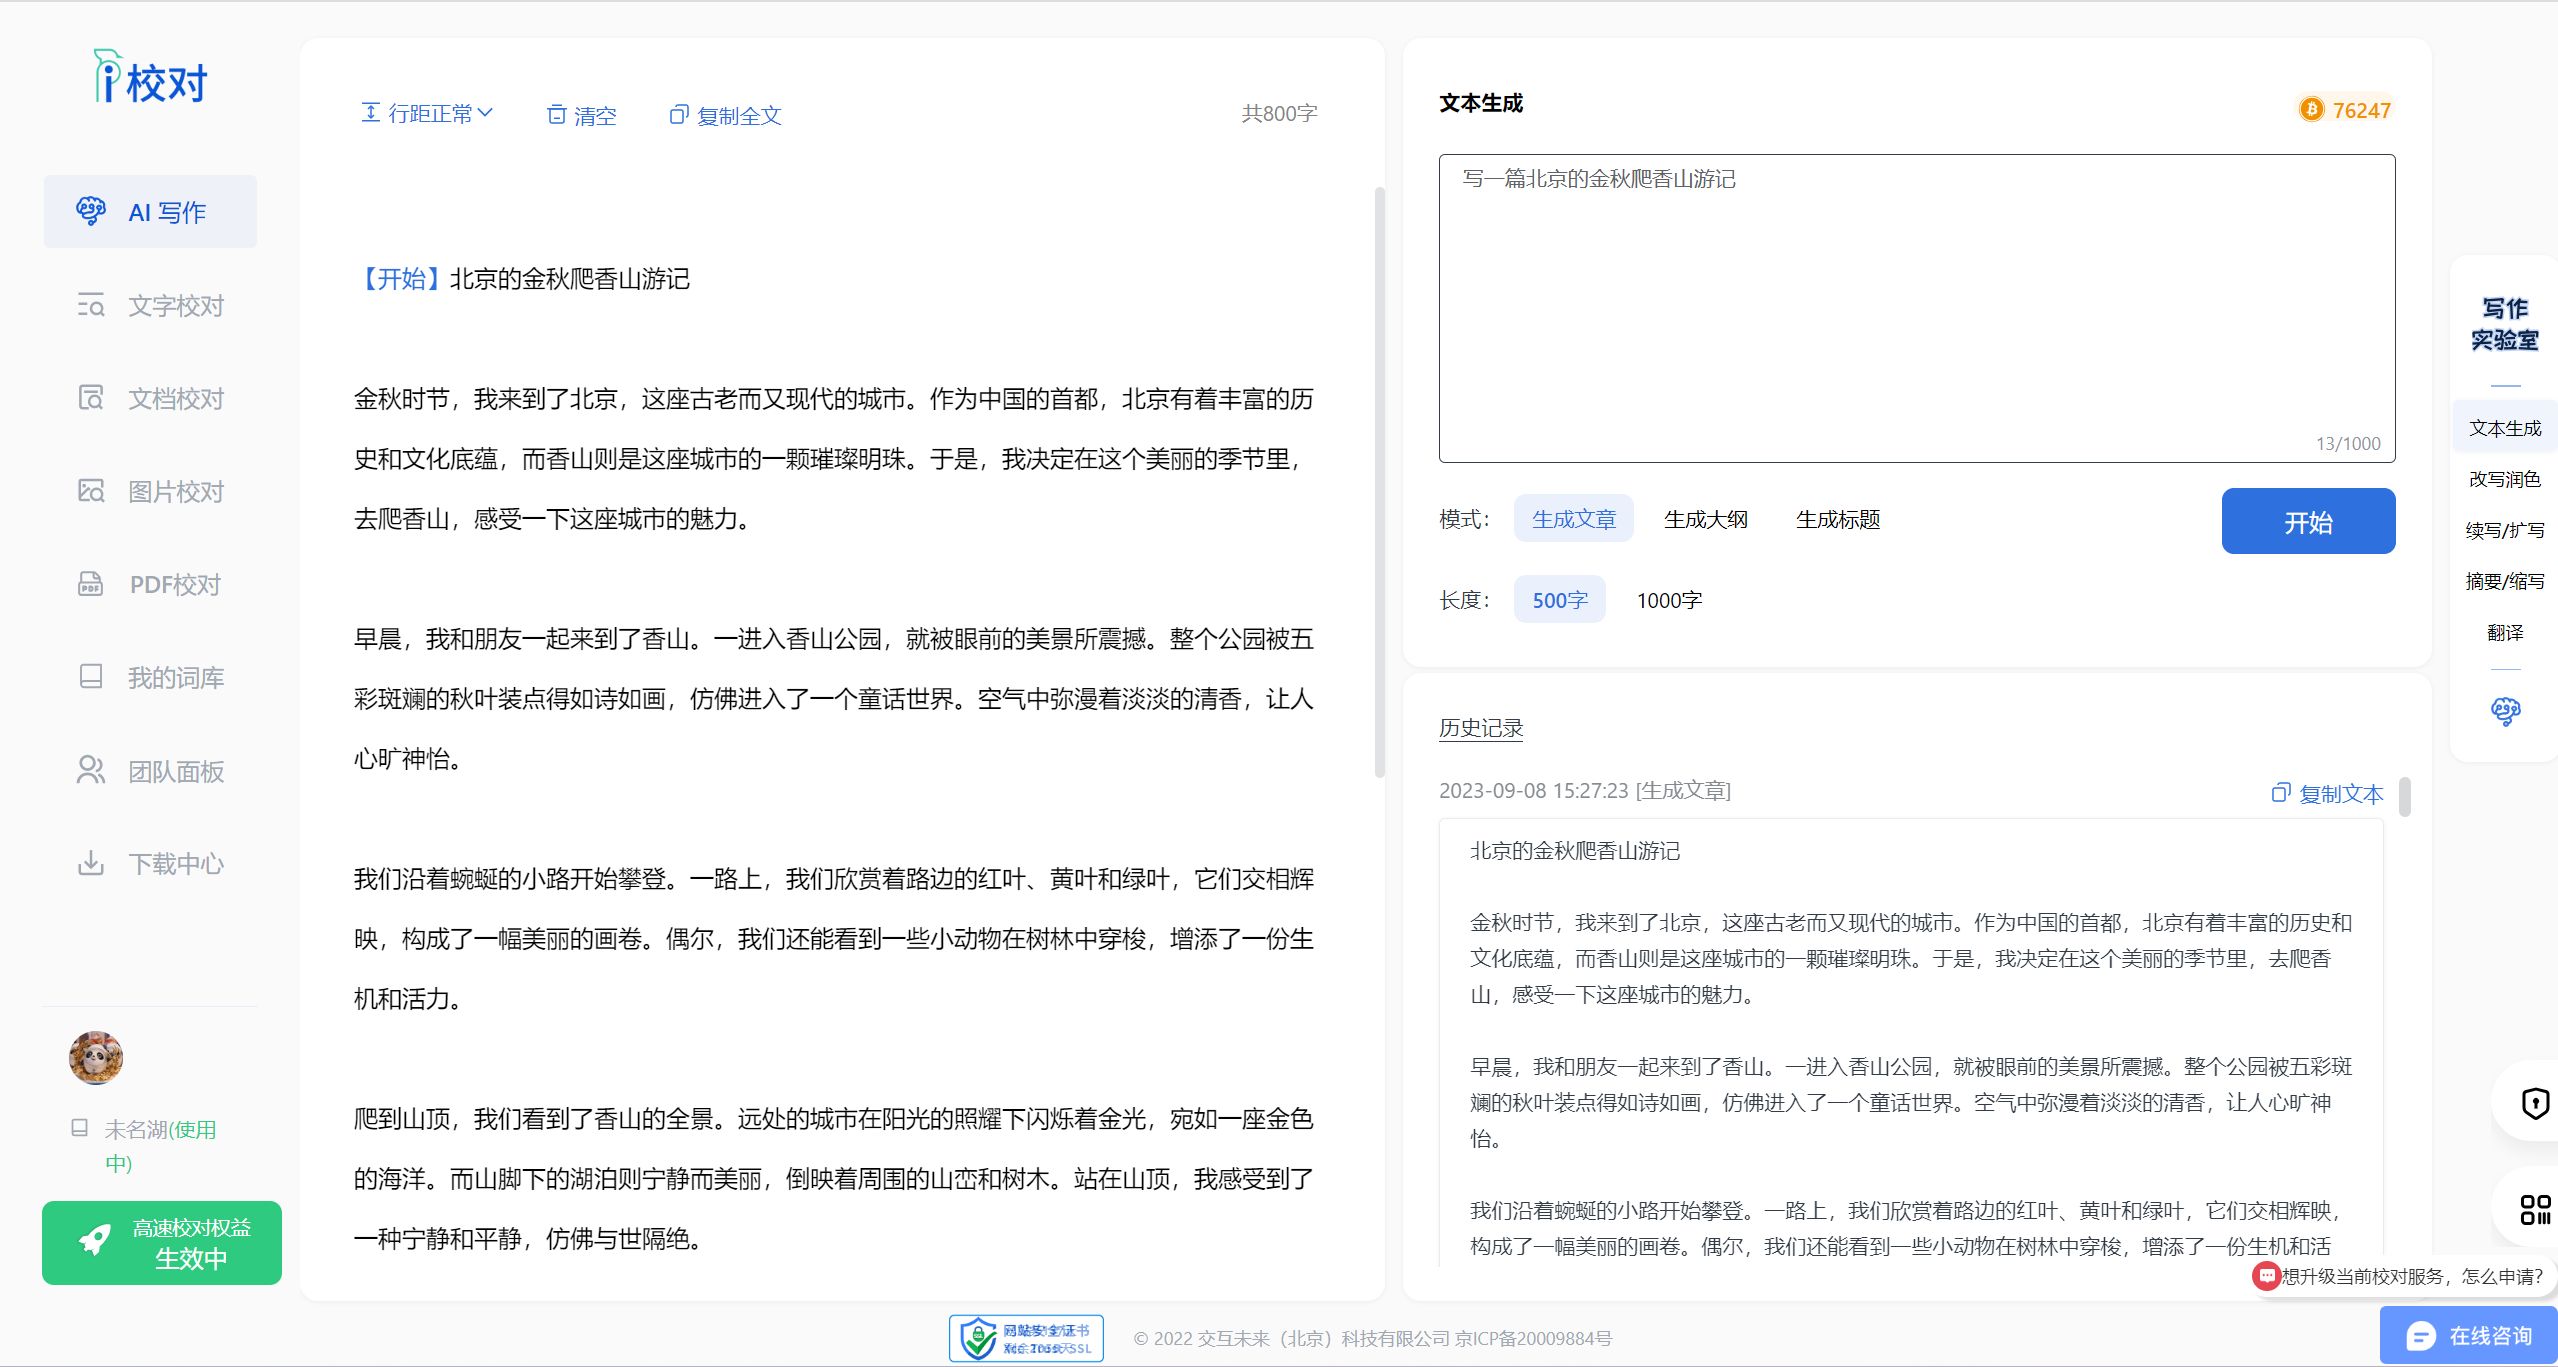Switch to the 续写/扩写 tab

tap(2505, 530)
